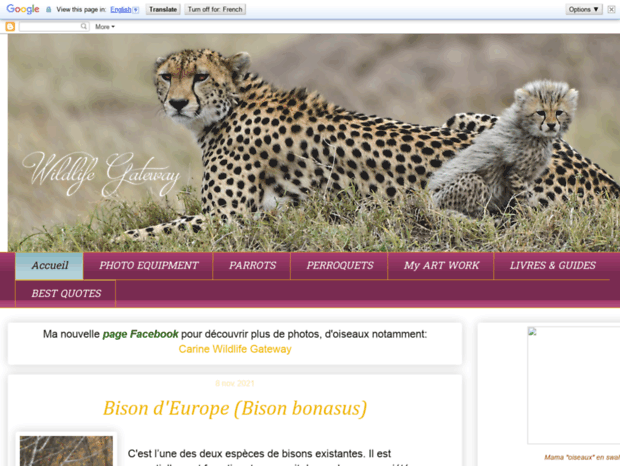Close the Google translate bar
This screenshot has width=620, height=466.
point(612,9)
